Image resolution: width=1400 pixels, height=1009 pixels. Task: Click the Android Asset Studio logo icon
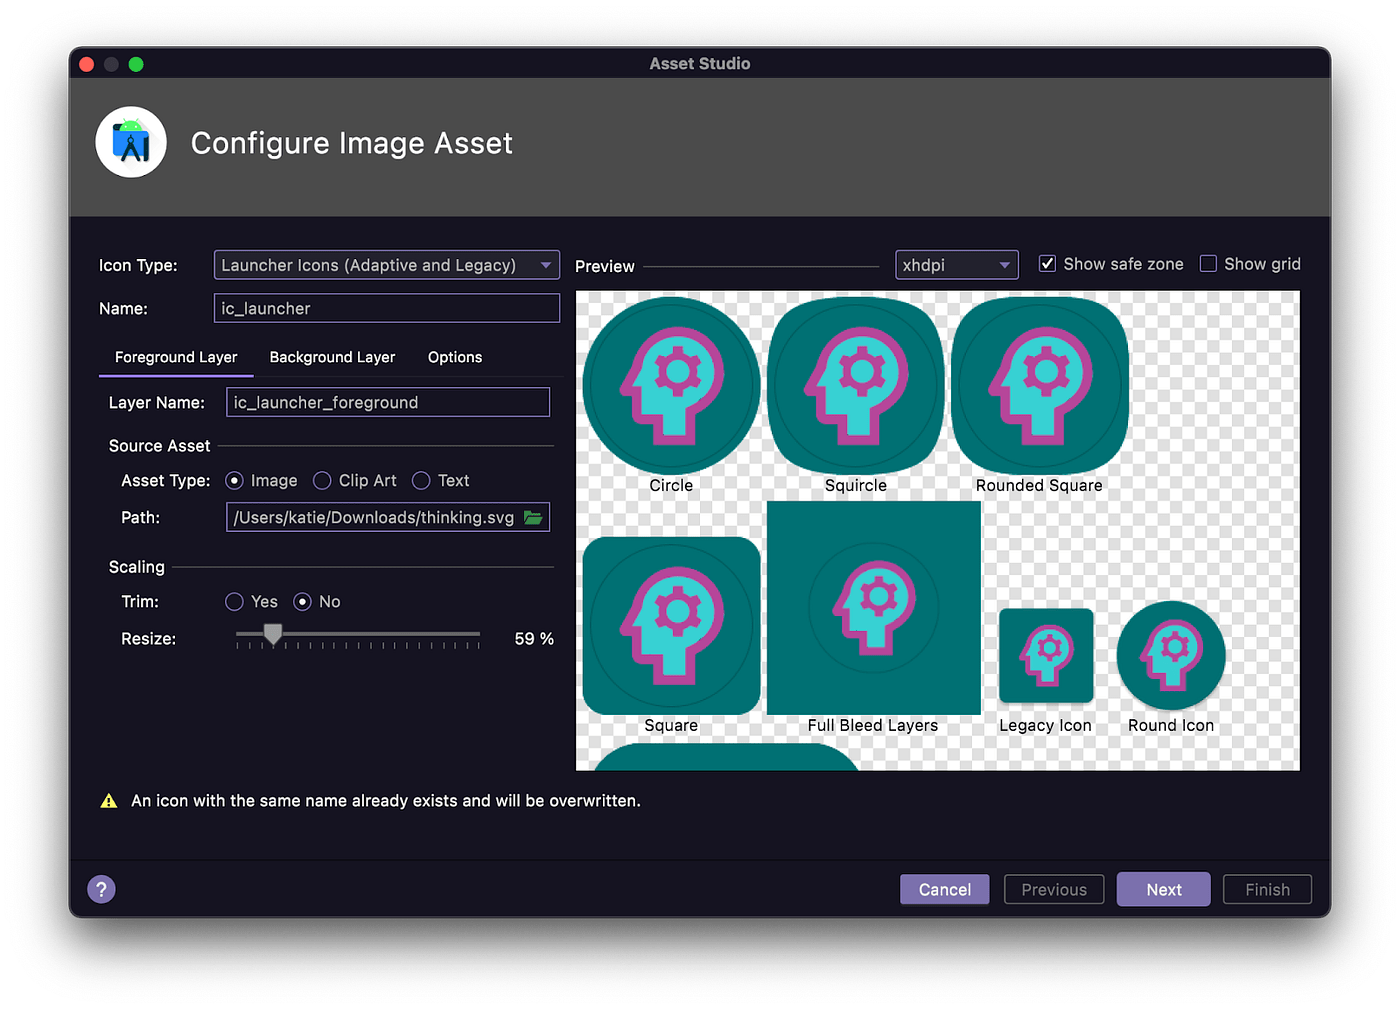tap(131, 141)
